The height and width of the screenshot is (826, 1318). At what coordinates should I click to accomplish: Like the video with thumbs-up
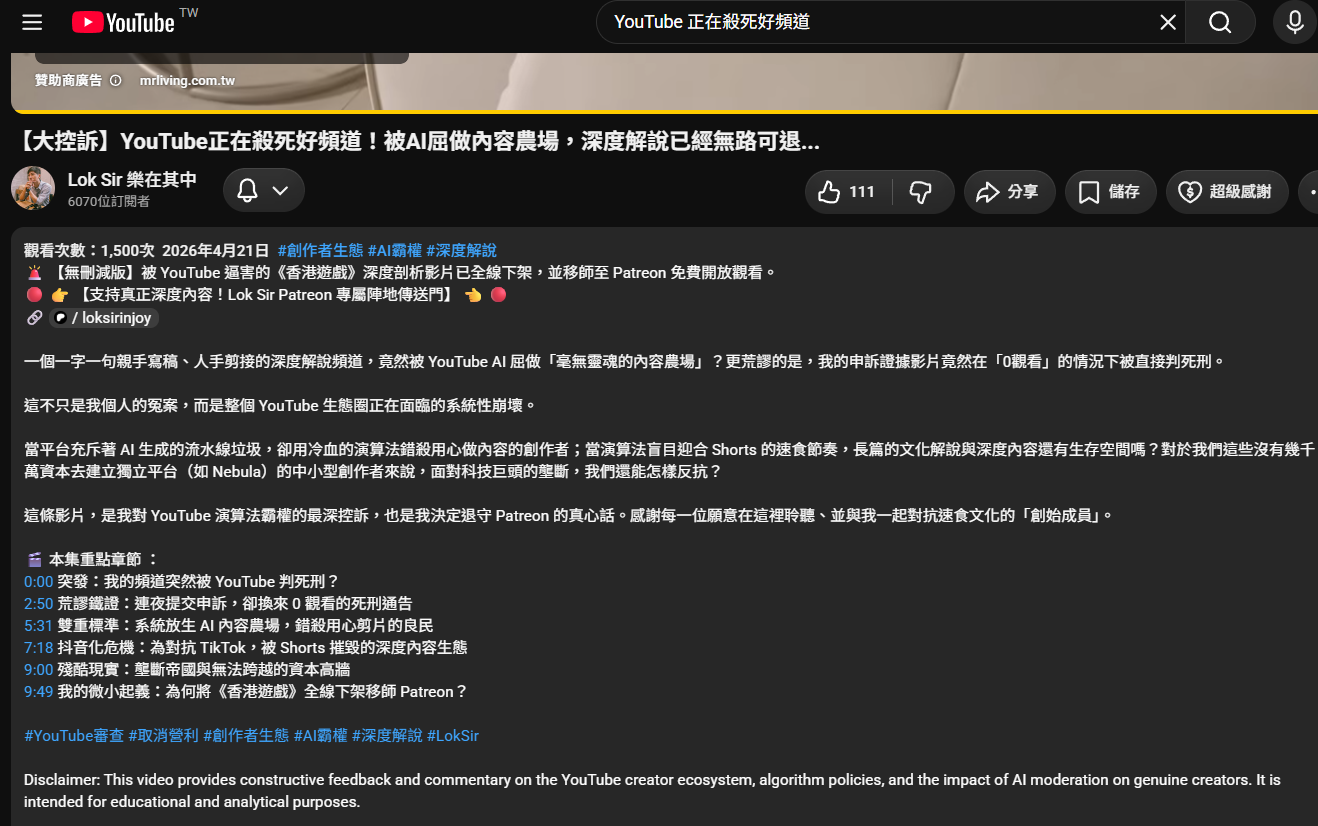click(846, 192)
